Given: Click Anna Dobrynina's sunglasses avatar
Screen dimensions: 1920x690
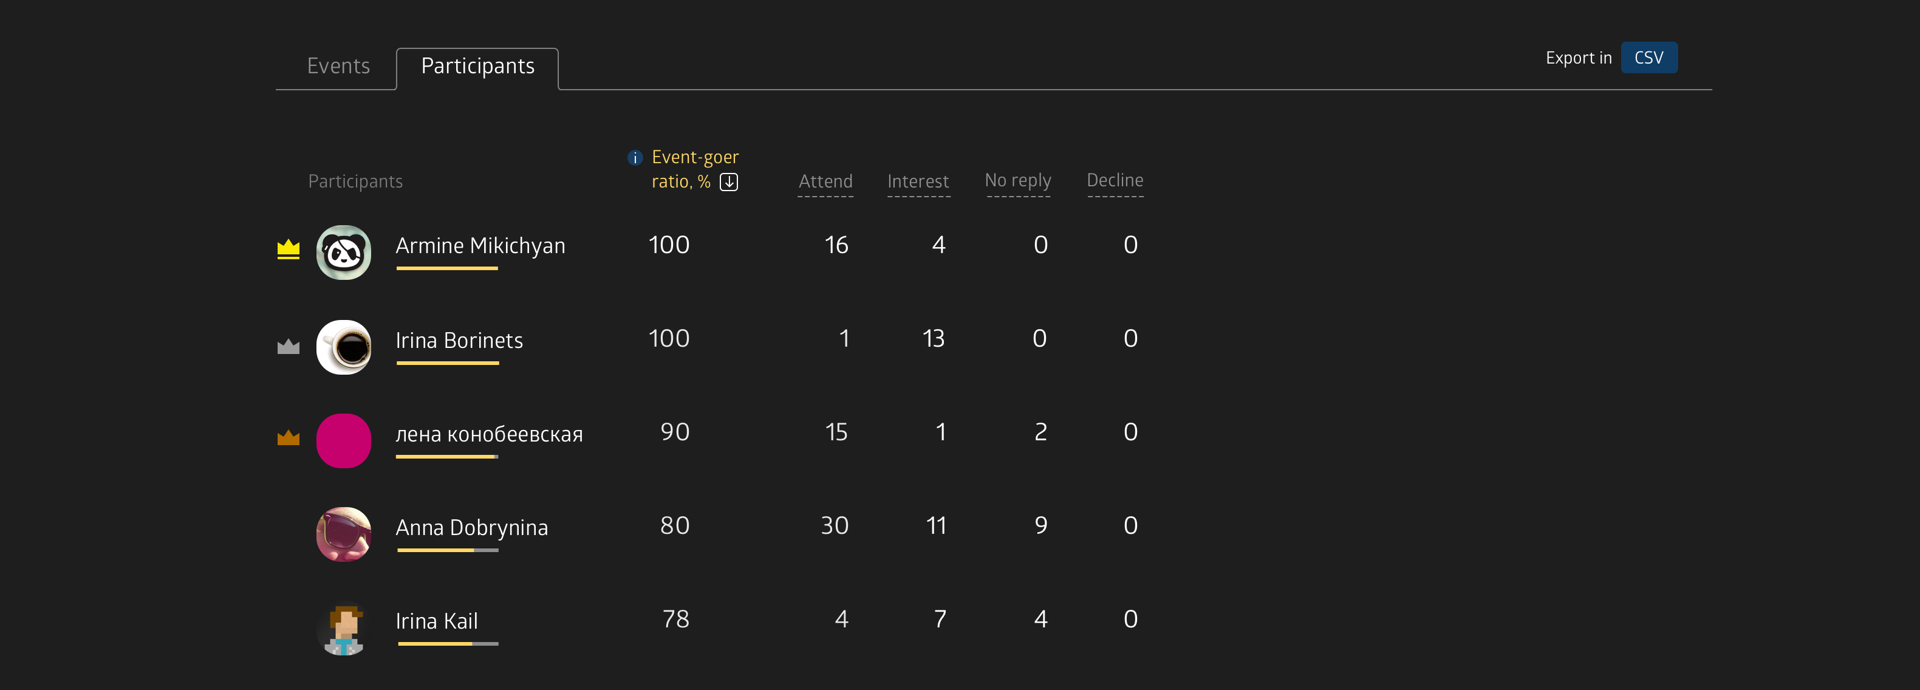Looking at the screenshot, I should 344,534.
